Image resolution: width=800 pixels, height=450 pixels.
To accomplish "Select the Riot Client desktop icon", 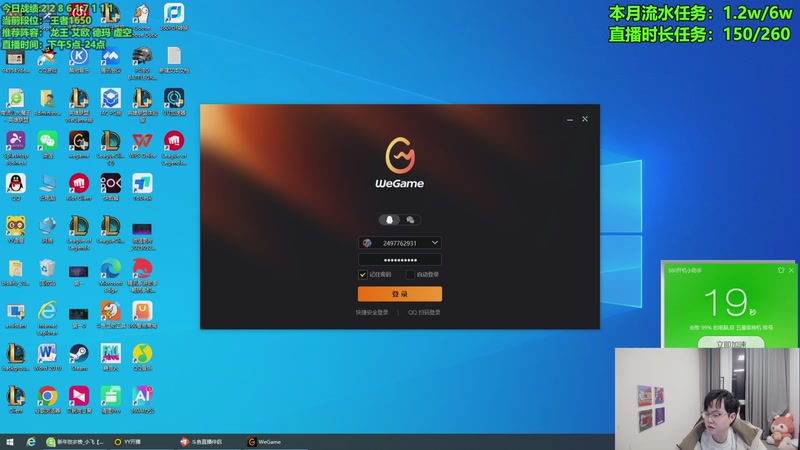I will [x=79, y=187].
